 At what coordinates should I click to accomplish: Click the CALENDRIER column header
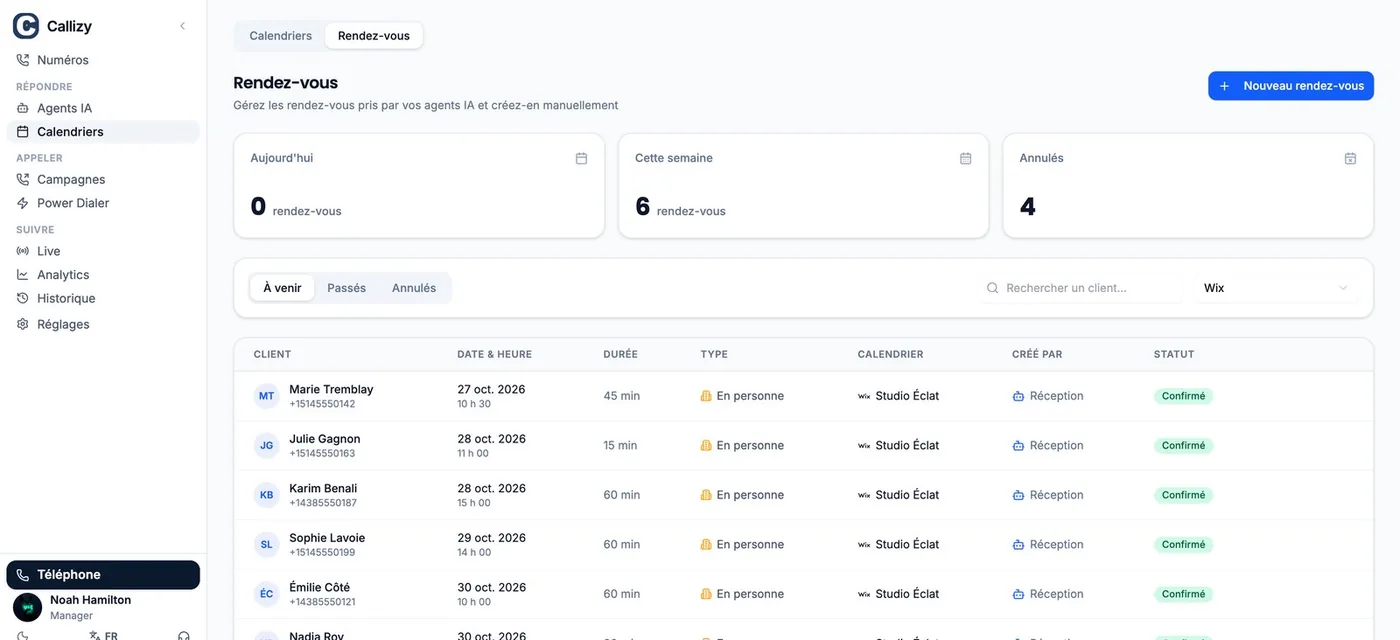pyautogui.click(x=891, y=354)
